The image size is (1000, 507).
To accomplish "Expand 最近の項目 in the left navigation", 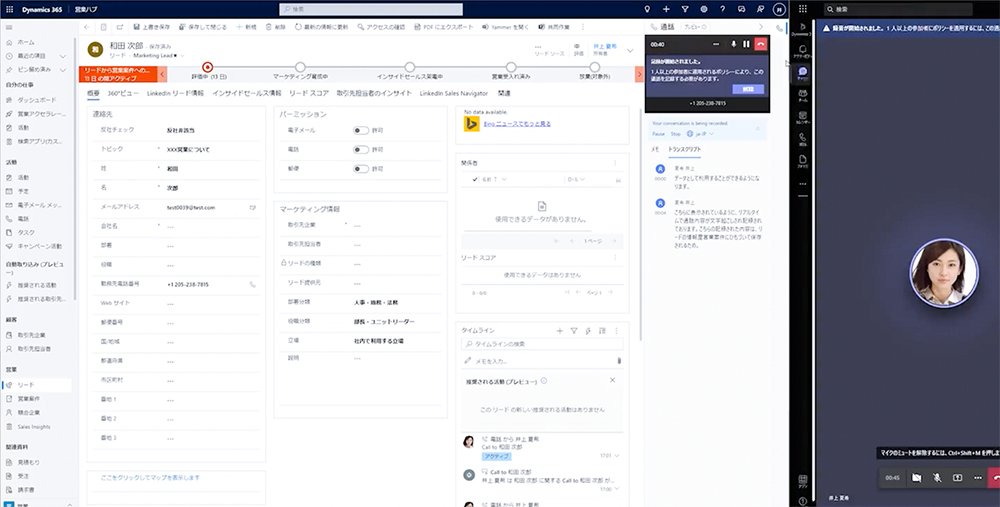I will [x=62, y=56].
